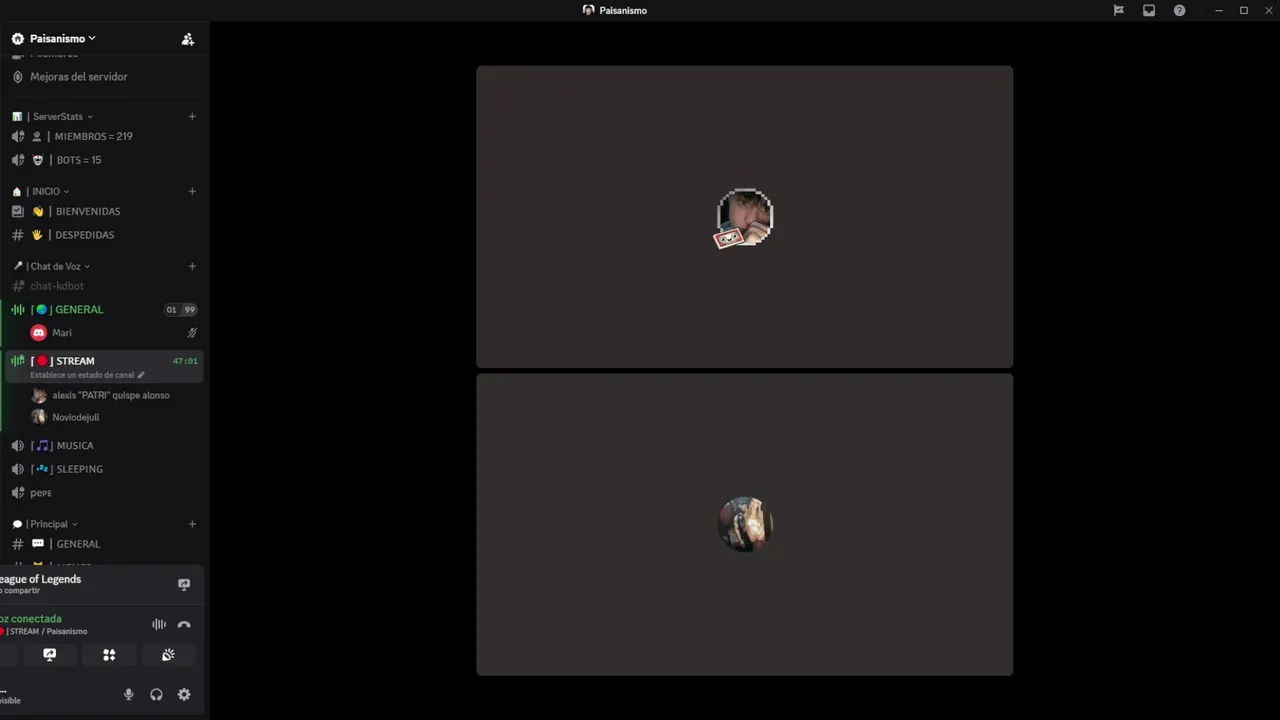Open the invite people icon beside Paisanismo
The height and width of the screenshot is (720, 1280).
tap(187, 39)
